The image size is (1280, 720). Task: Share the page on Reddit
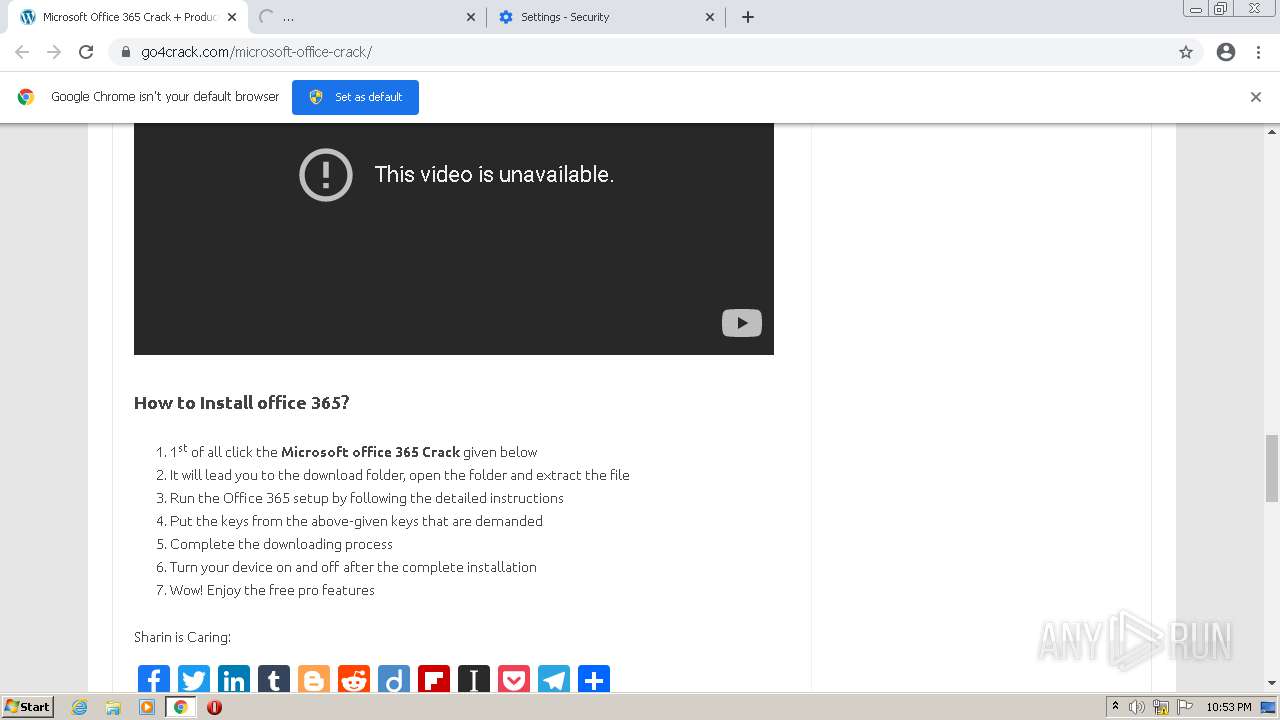tap(354, 680)
